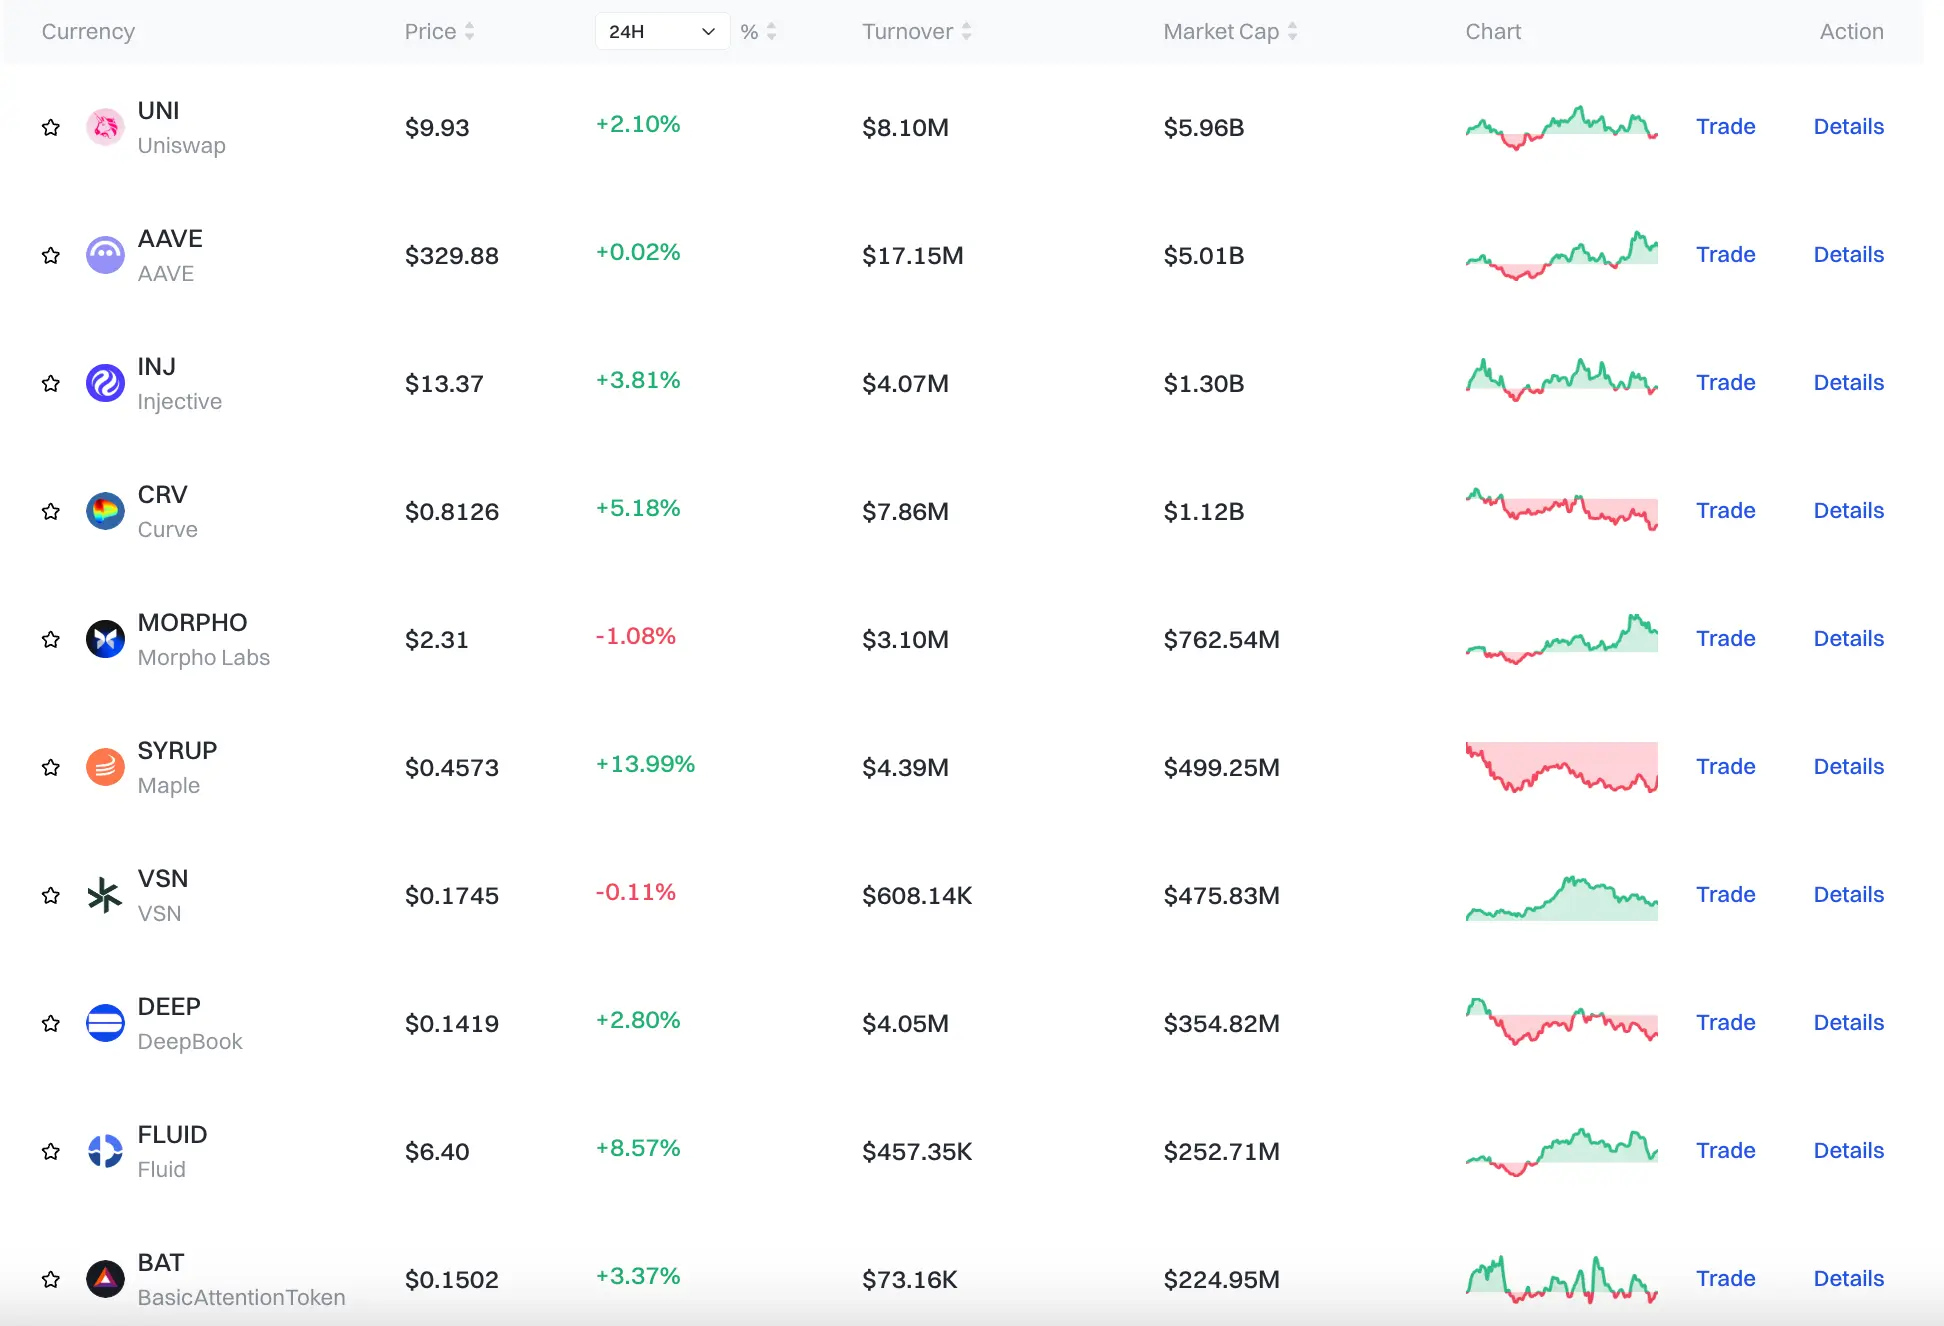The width and height of the screenshot is (1944, 1326).
Task: Trade AAVE
Action: point(1725,255)
